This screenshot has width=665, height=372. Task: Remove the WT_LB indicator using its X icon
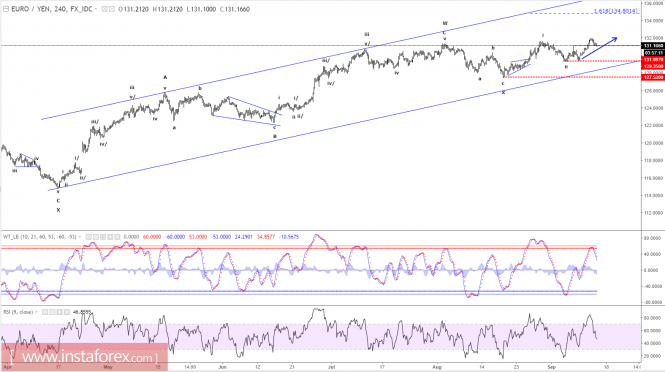point(117,237)
